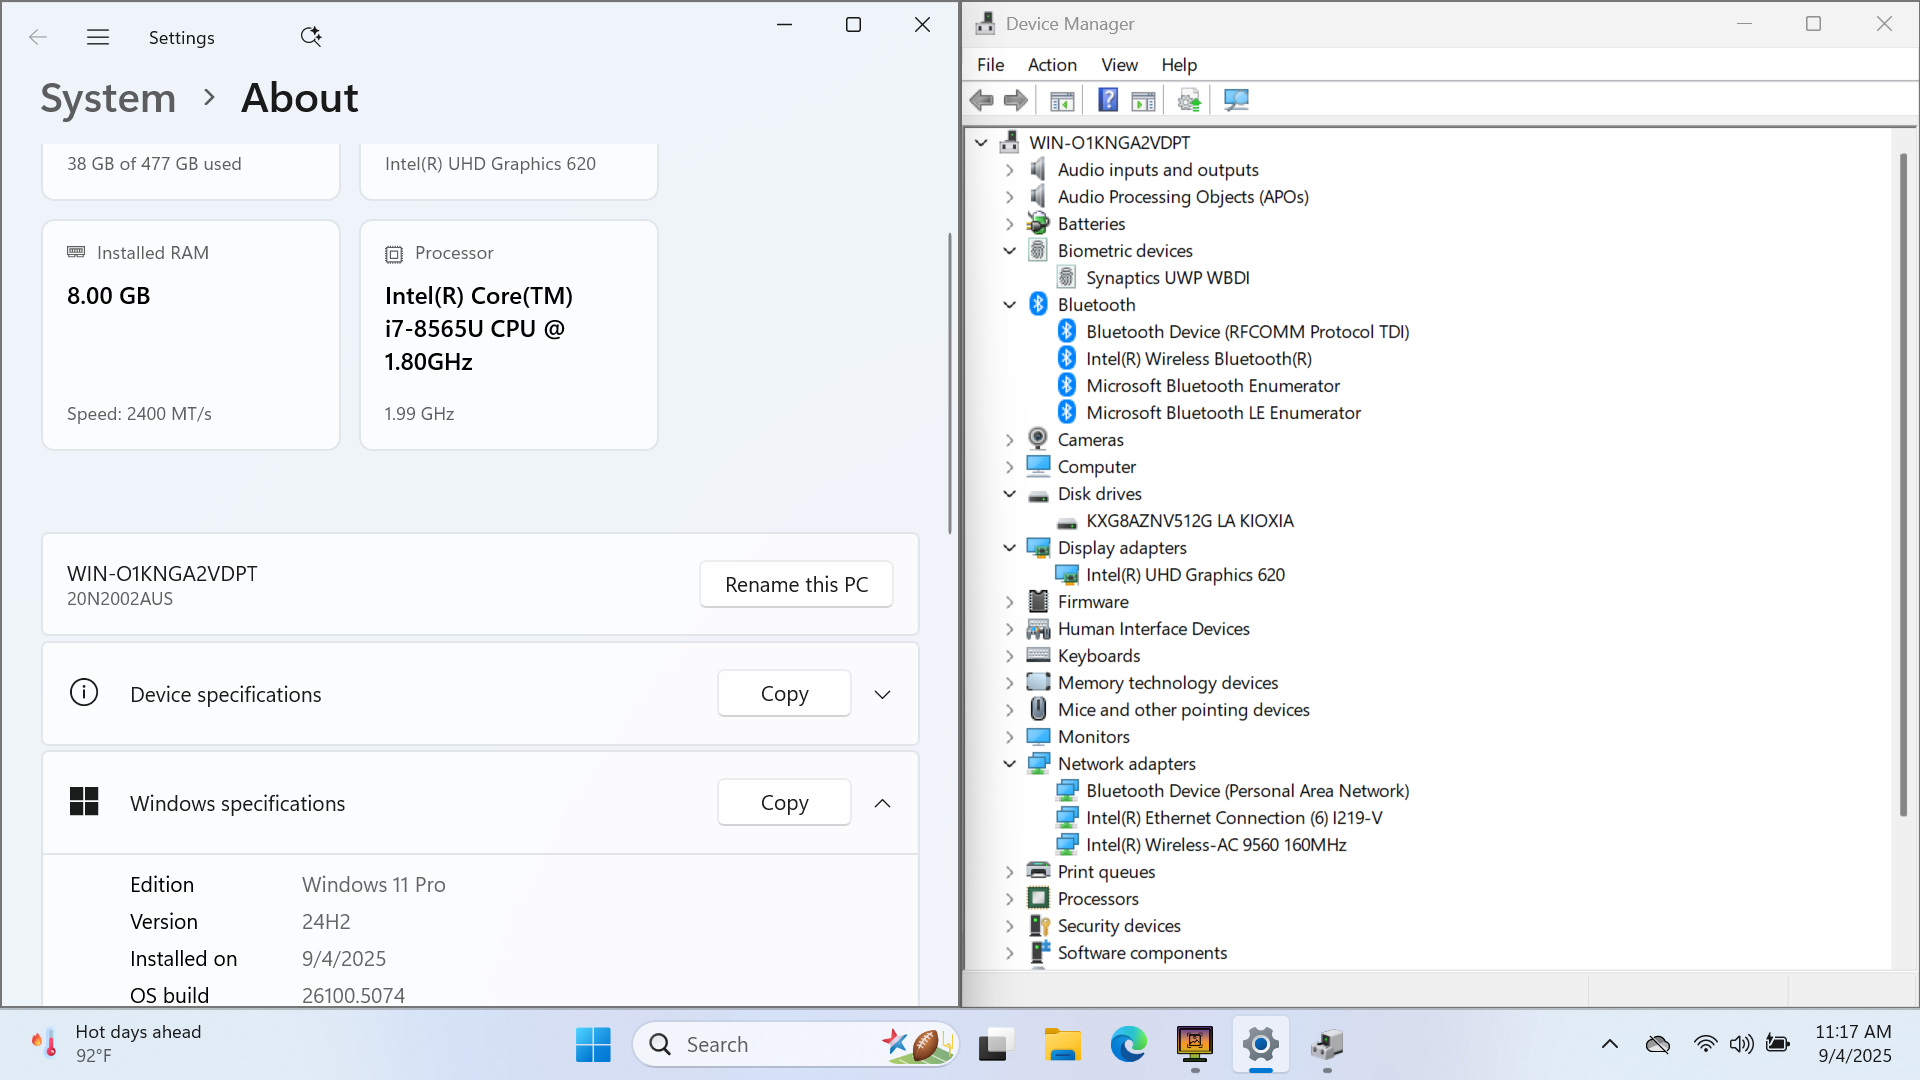Select Intel(R) UHD Graphics 620 adapter
1920x1080 pixels.
click(x=1185, y=575)
